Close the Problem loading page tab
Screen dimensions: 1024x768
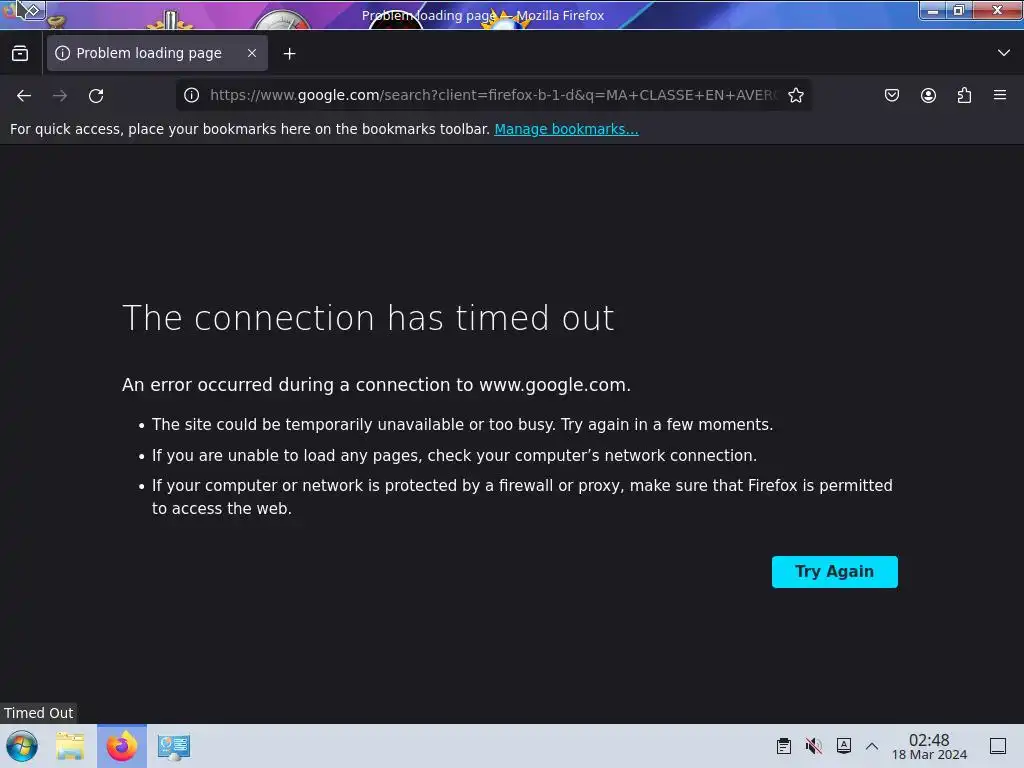click(252, 53)
